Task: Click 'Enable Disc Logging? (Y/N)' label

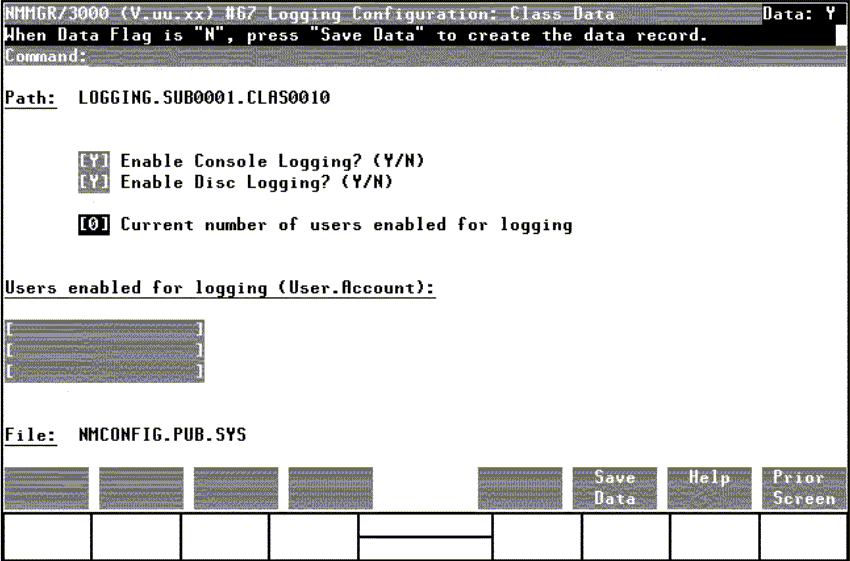Action: 256,183
